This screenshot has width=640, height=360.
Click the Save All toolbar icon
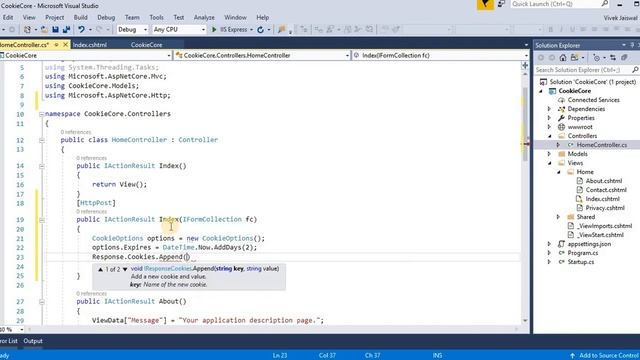tap(66, 29)
